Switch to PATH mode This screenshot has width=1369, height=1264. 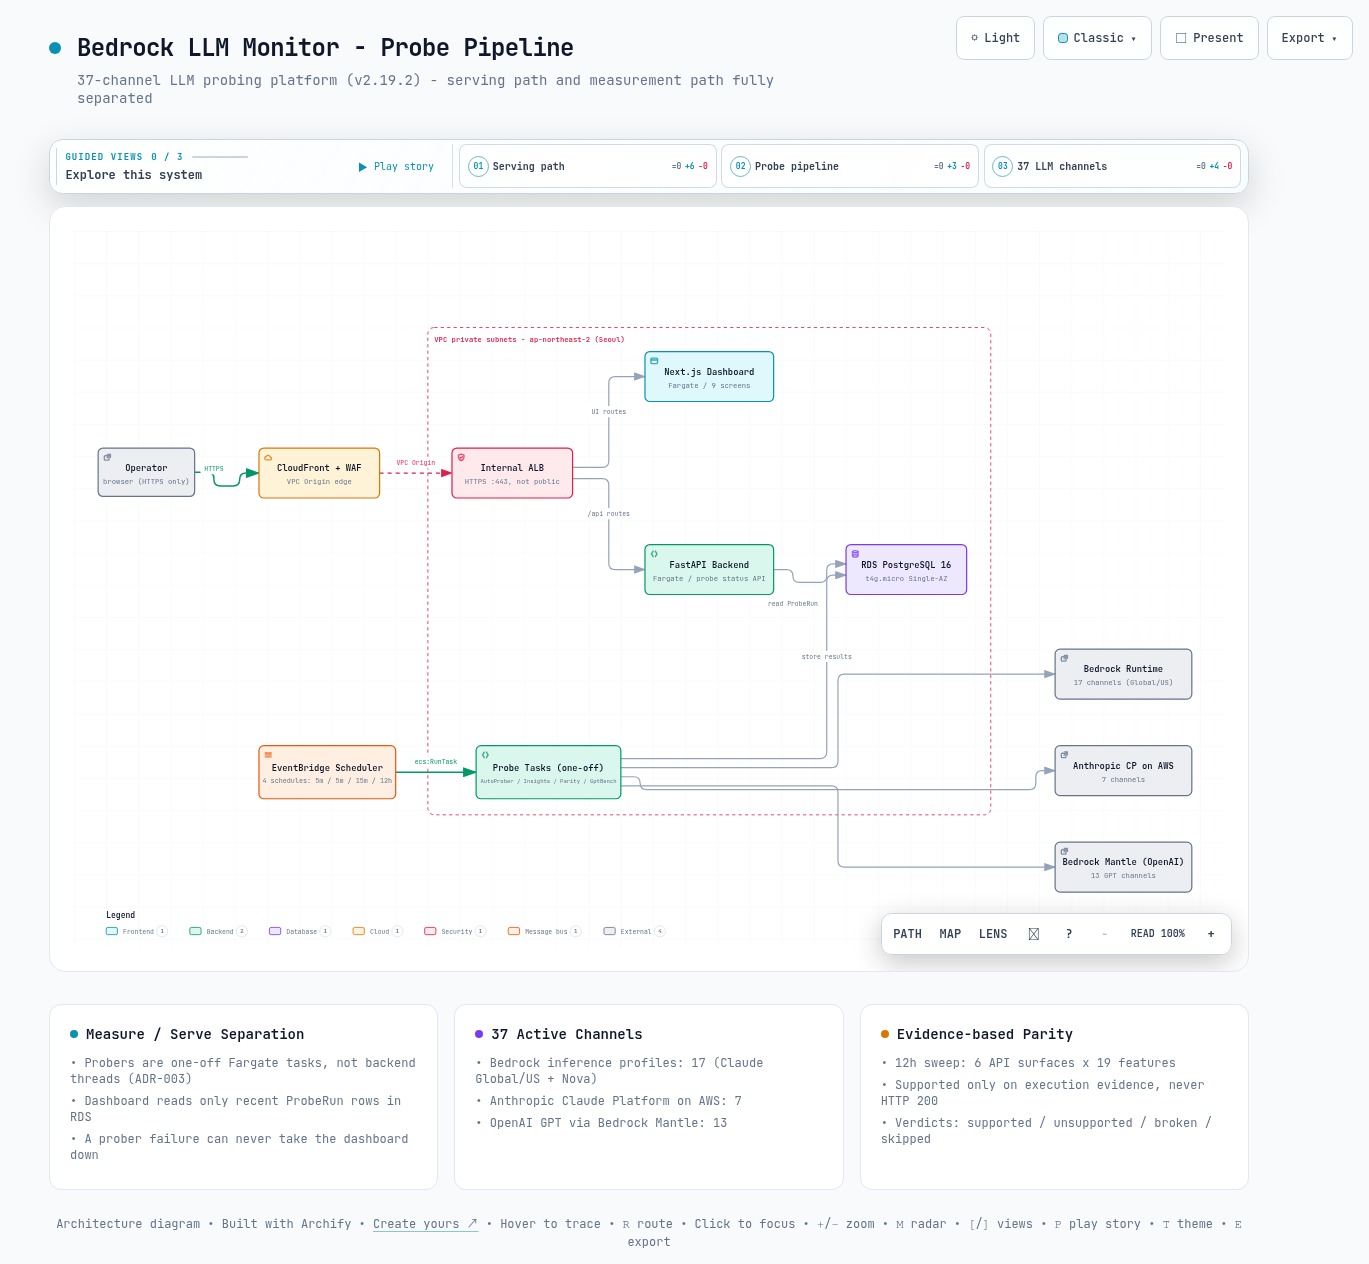coord(907,934)
